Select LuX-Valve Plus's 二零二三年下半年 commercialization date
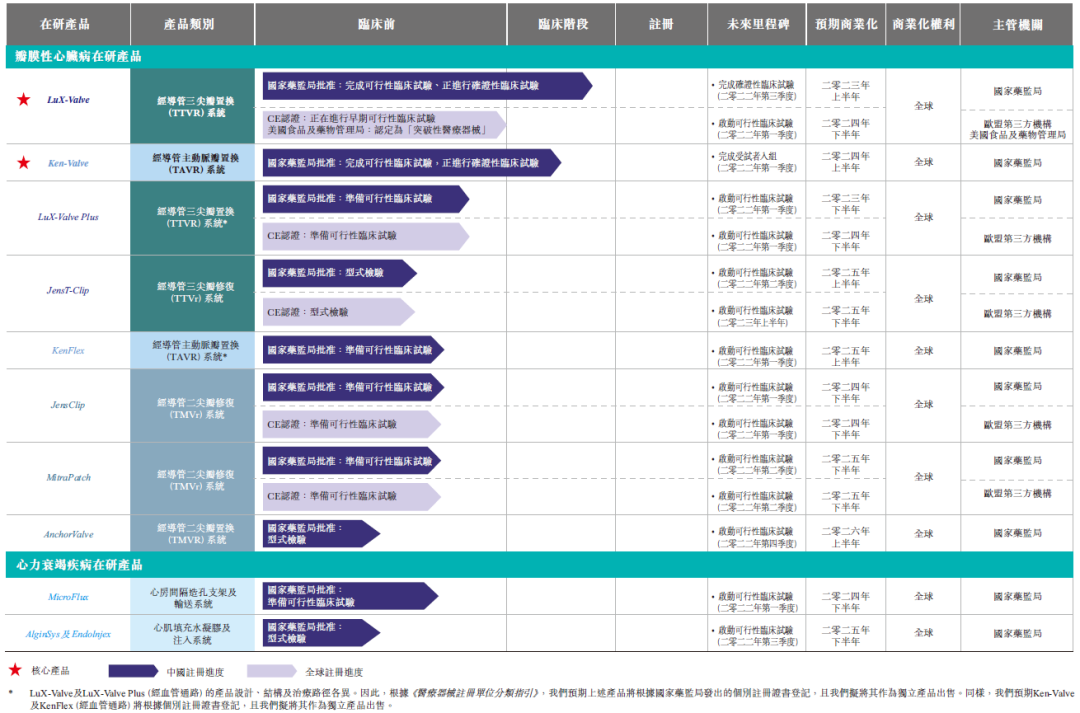Image resolution: width=1080 pixels, height=713 pixels. 846,204
